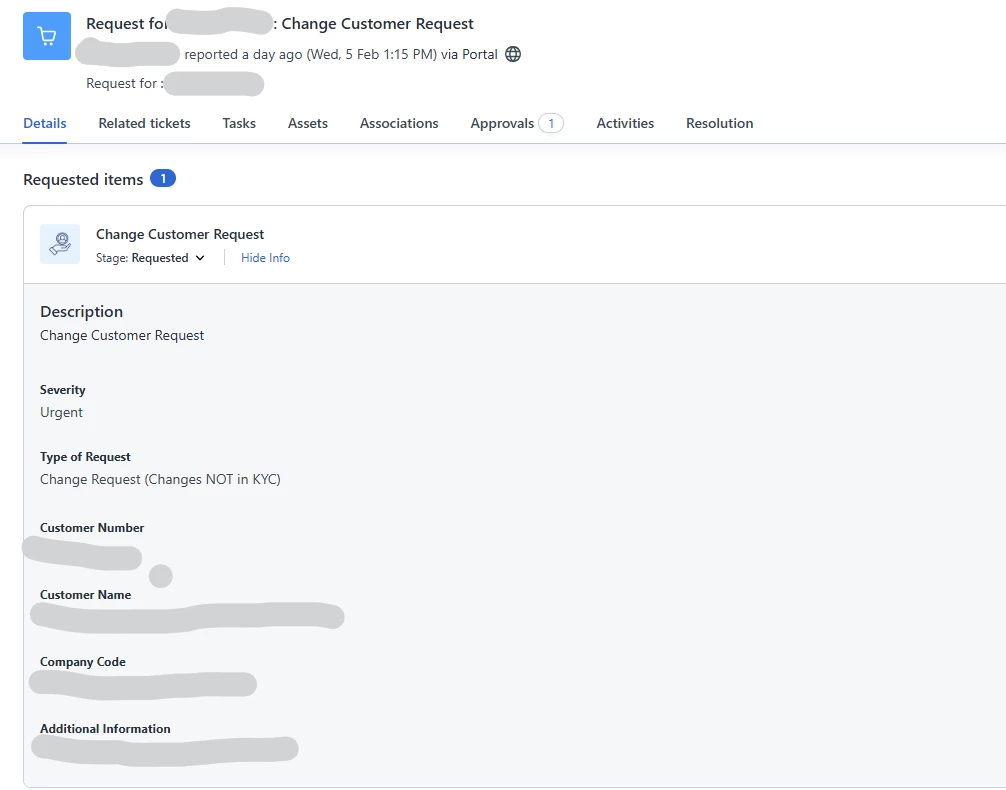Go to the Tasks tab
This screenshot has height=790, width=1006.
point(239,123)
